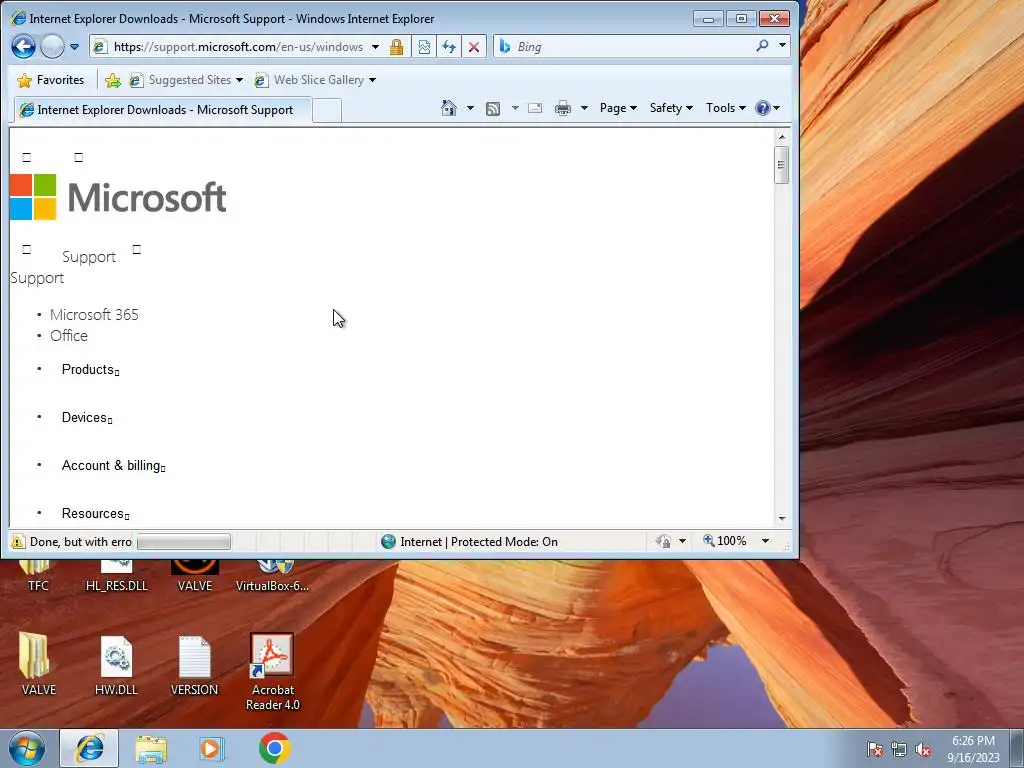Select the Internet Explorer Downloads tab
1024x768 pixels.
[x=163, y=110]
